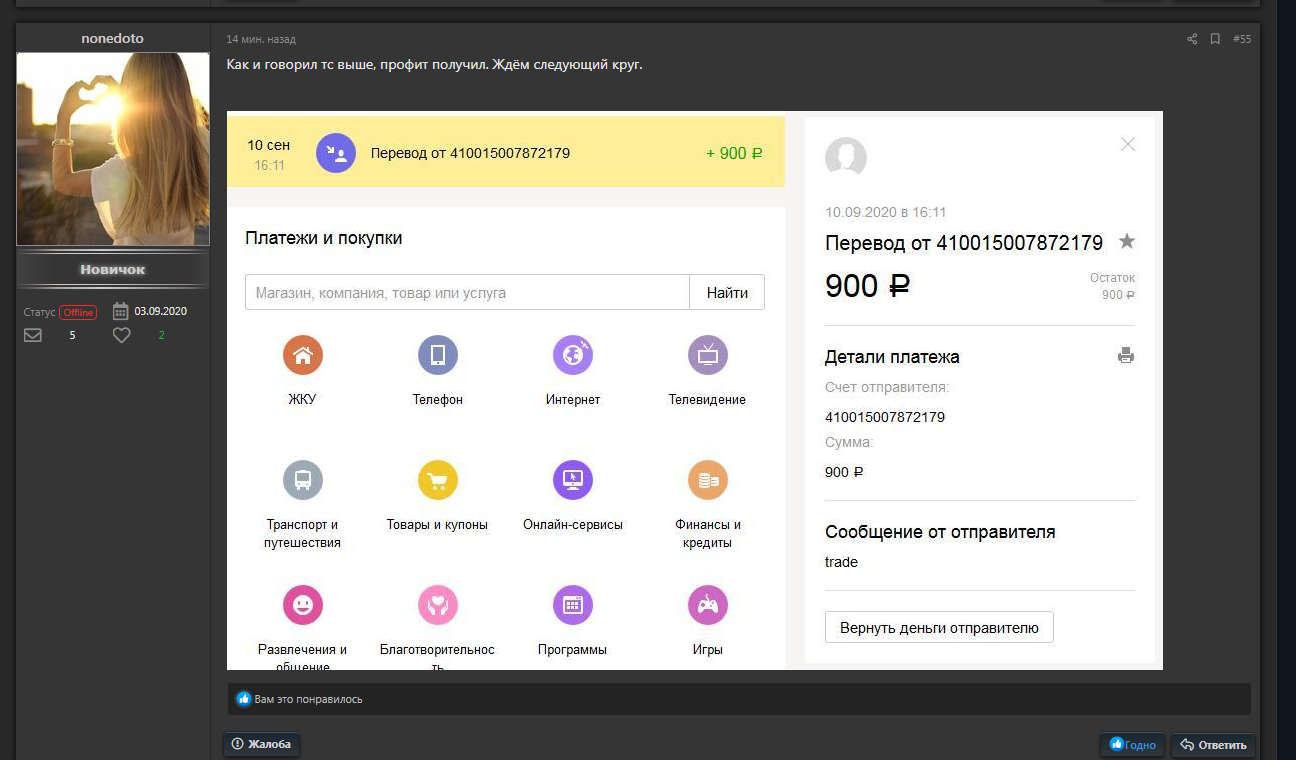Image resolution: width=1296 pixels, height=760 pixels.
Task: Click the Найти search button
Action: coord(727,292)
